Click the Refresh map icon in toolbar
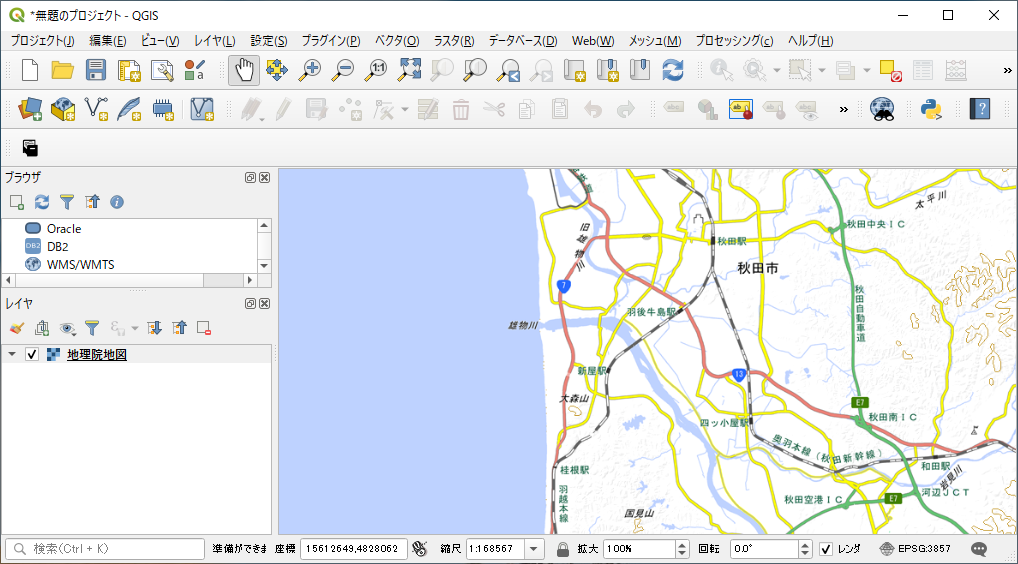 click(x=673, y=70)
